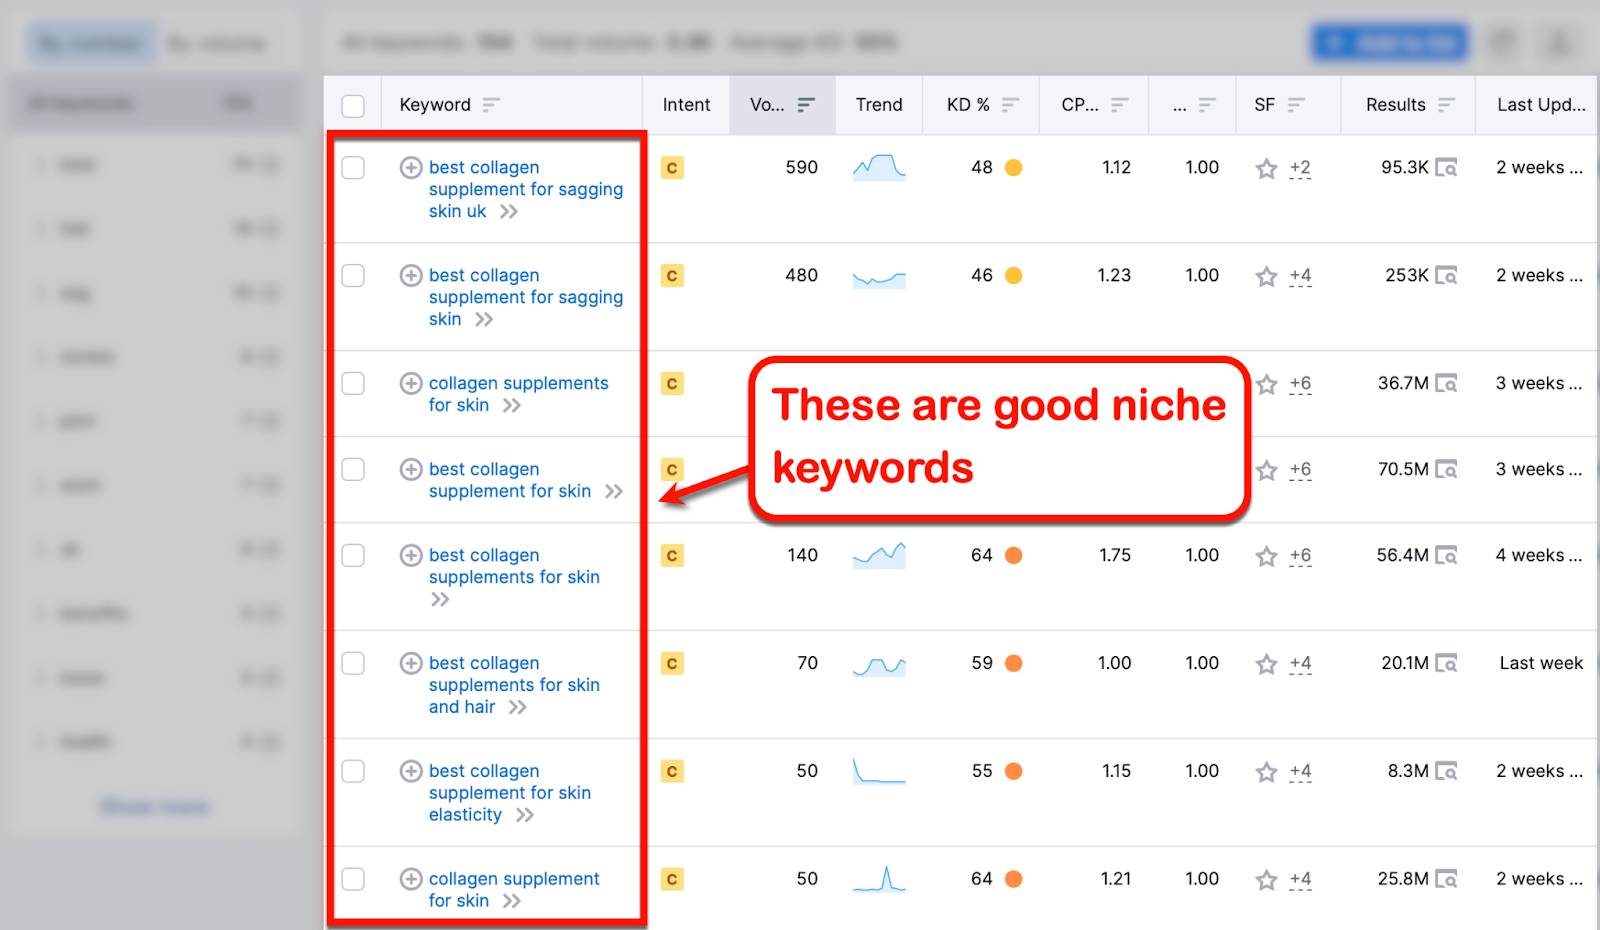Sort by the Volume column header

pyautogui.click(x=783, y=105)
